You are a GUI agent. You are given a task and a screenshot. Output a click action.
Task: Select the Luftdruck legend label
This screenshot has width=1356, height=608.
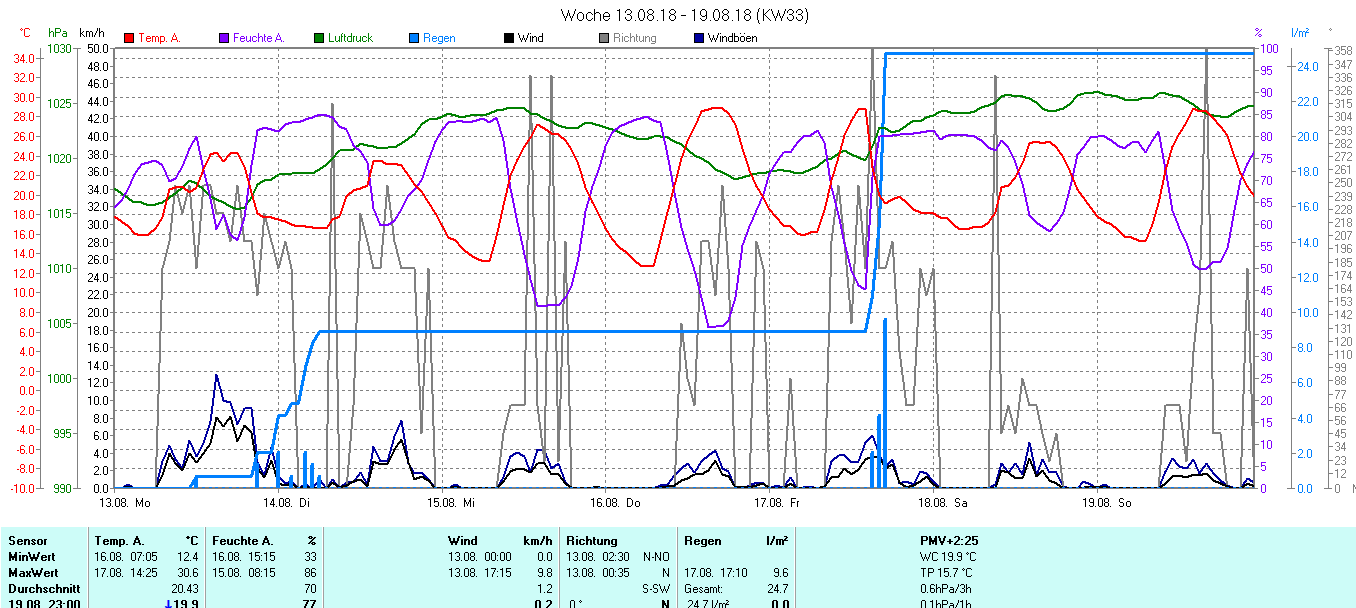click(350, 38)
